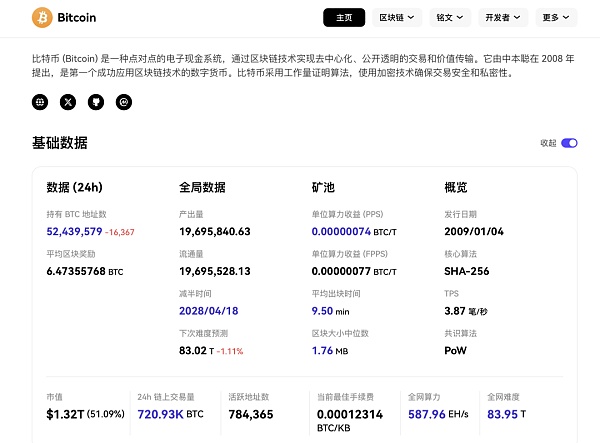The height and width of the screenshot is (443, 600).
Task: Click the halving date 2028/04/18
Action: click(x=210, y=311)
